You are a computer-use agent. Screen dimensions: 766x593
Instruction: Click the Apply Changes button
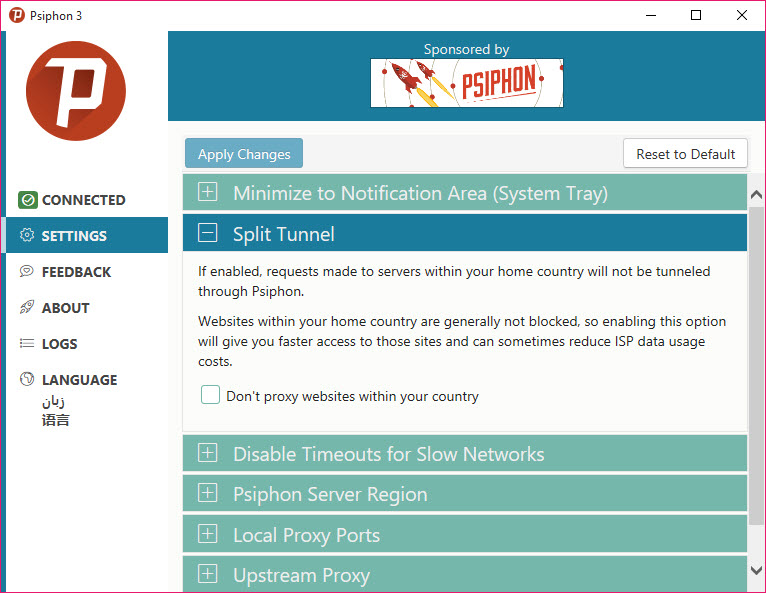244,153
